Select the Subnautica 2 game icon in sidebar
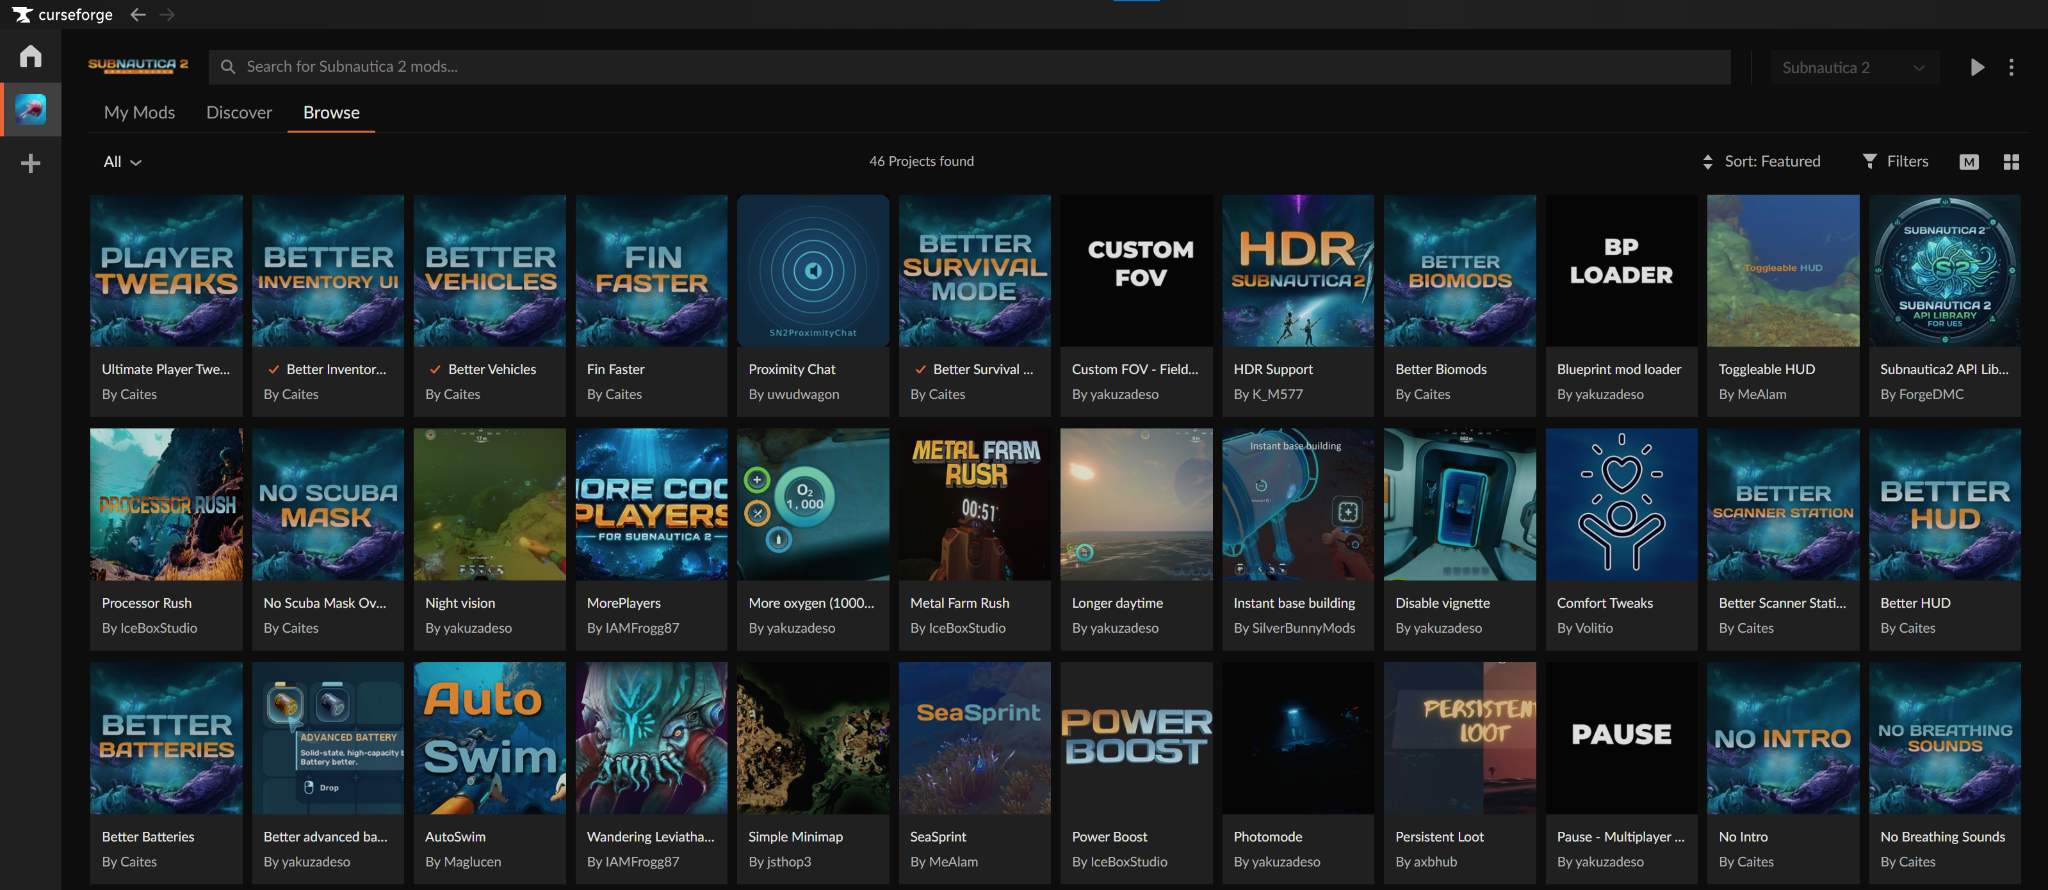Viewport: 2048px width, 890px height. click(31, 109)
